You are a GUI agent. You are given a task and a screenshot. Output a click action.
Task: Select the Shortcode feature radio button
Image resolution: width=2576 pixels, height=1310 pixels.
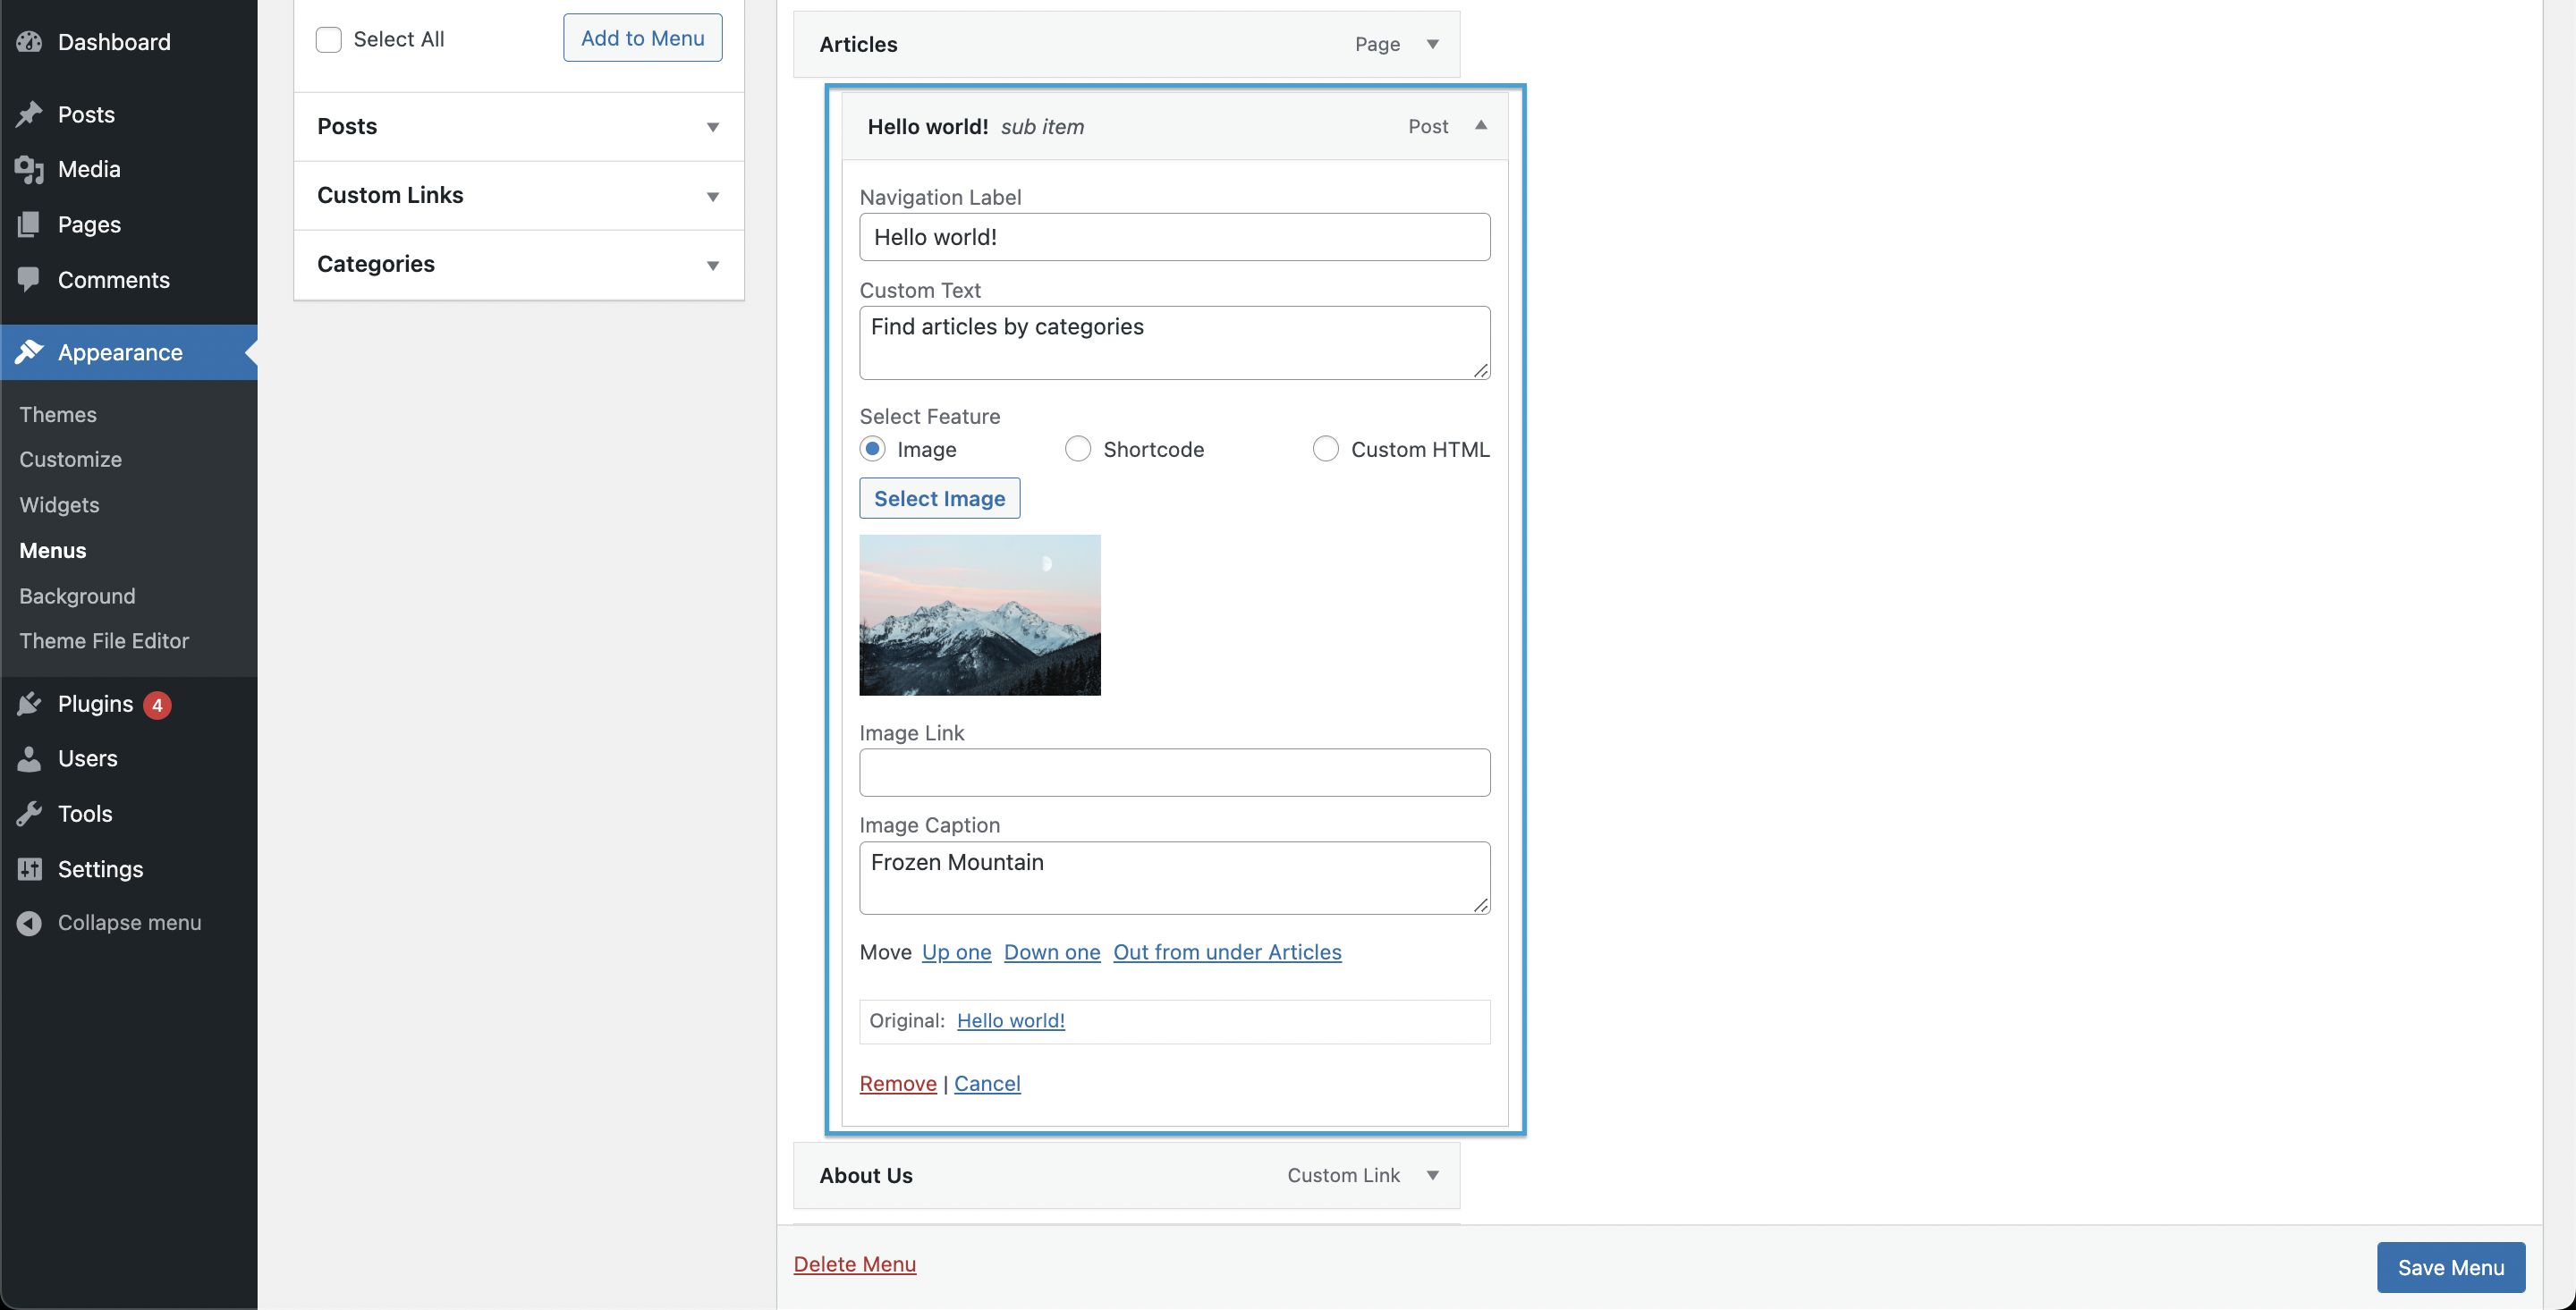(x=1077, y=449)
